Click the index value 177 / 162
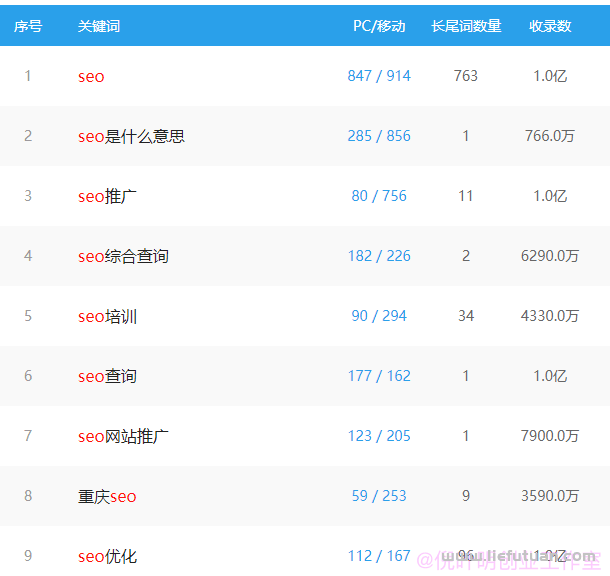Image resolution: width=610 pixels, height=576 pixels. [x=379, y=376]
